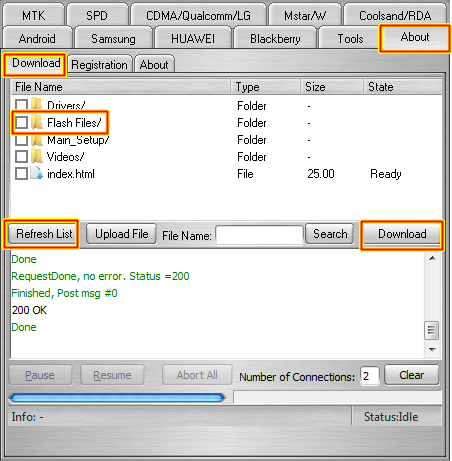The width and height of the screenshot is (452, 461).
Task: Click the 'Ready' state of index.html
Action: click(386, 174)
